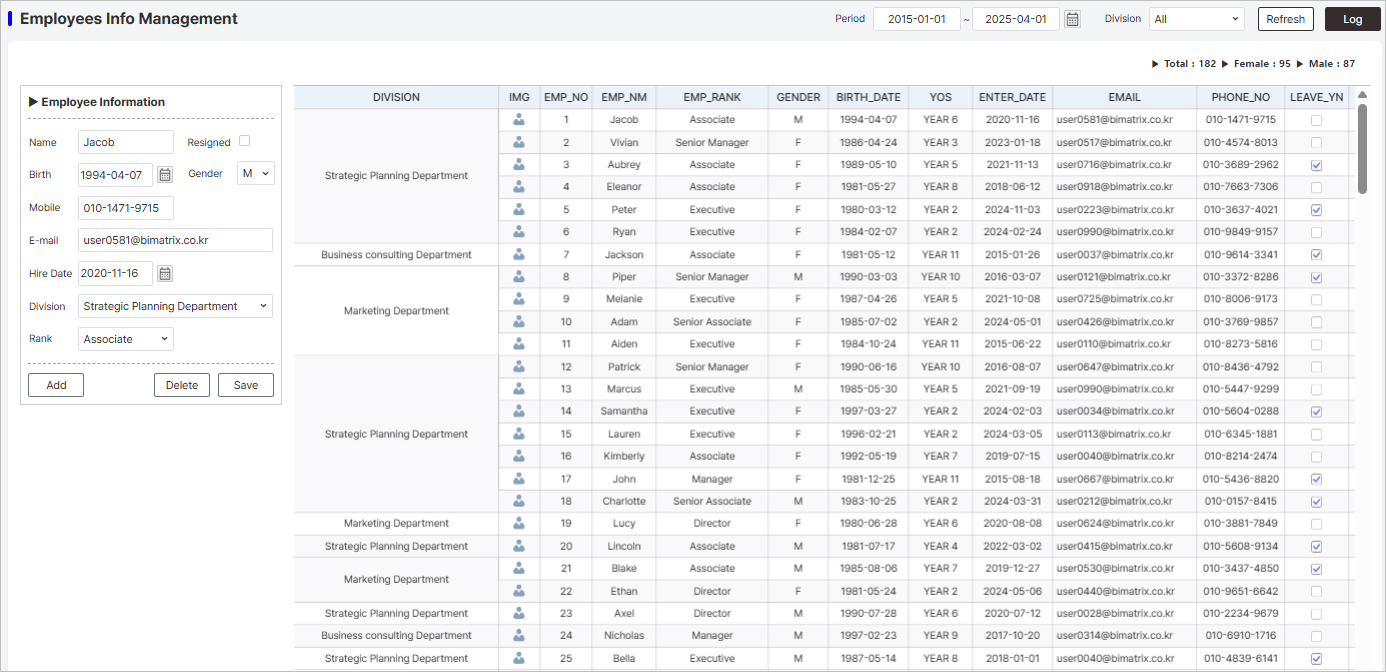Sort by the YOS column header
Viewport: 1386px width, 672px height.
pyautogui.click(x=940, y=97)
